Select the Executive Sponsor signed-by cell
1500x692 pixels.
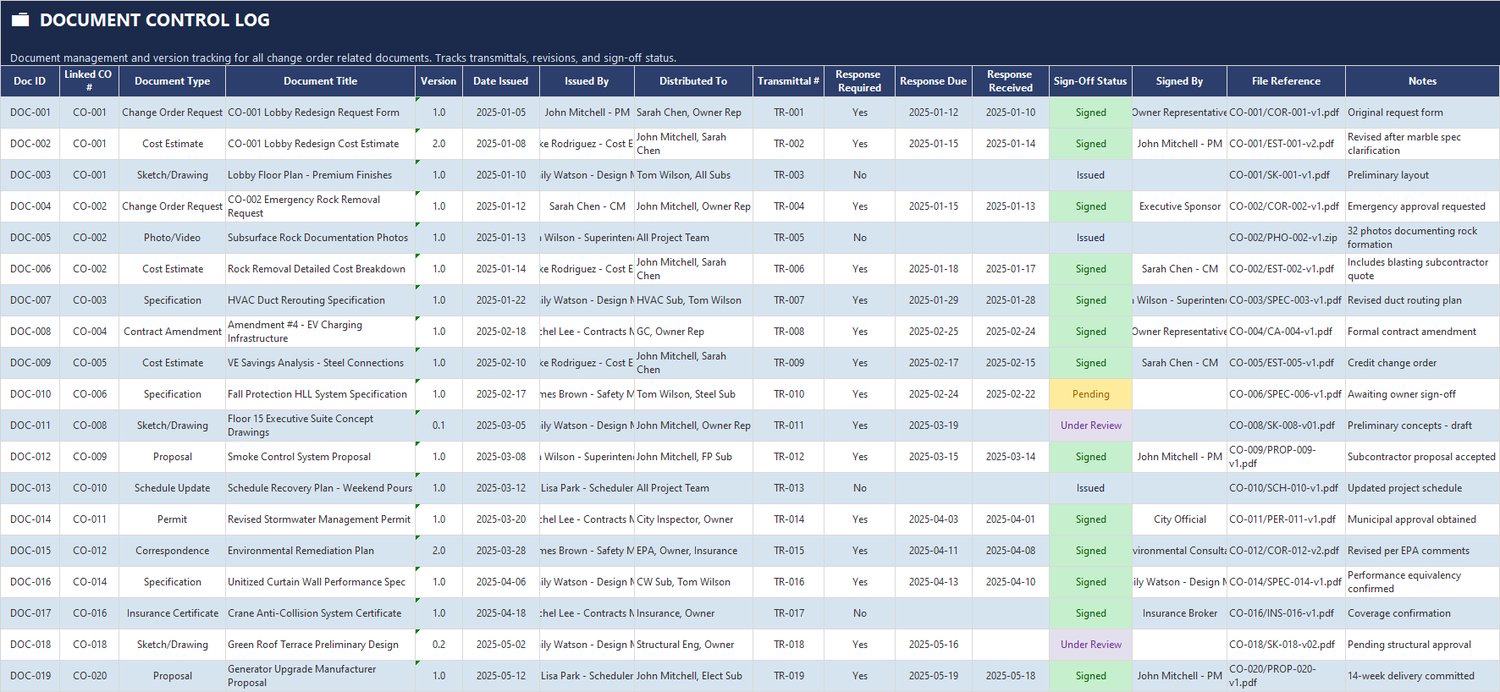point(1179,206)
